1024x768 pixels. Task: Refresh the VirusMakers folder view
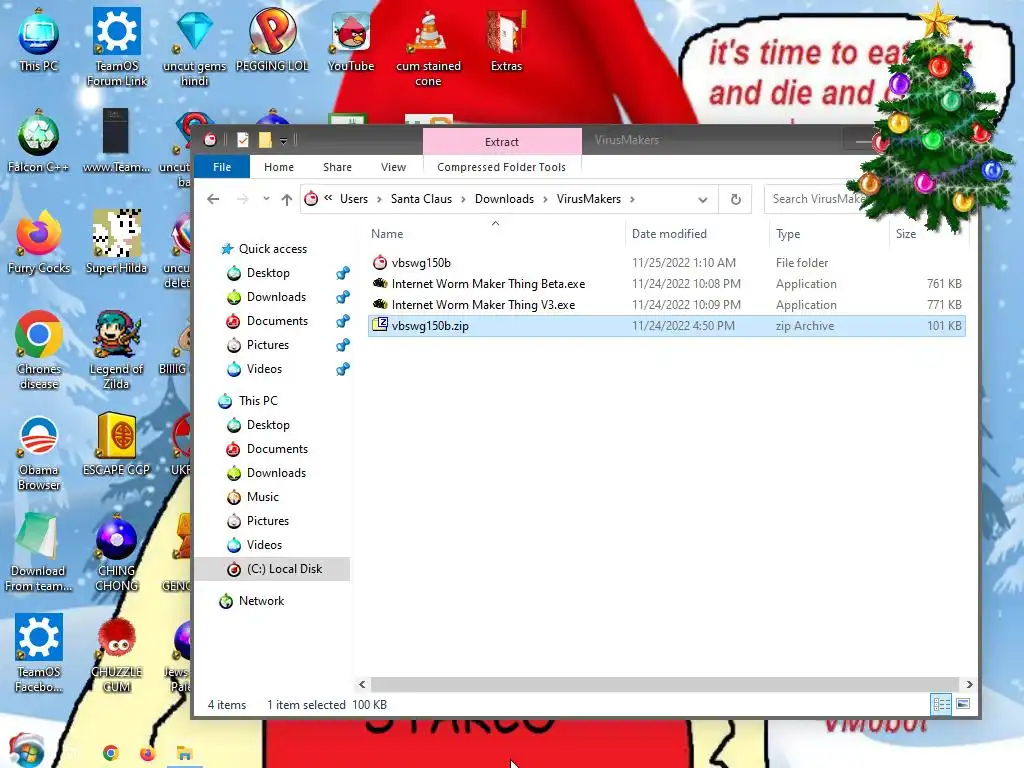click(735, 199)
